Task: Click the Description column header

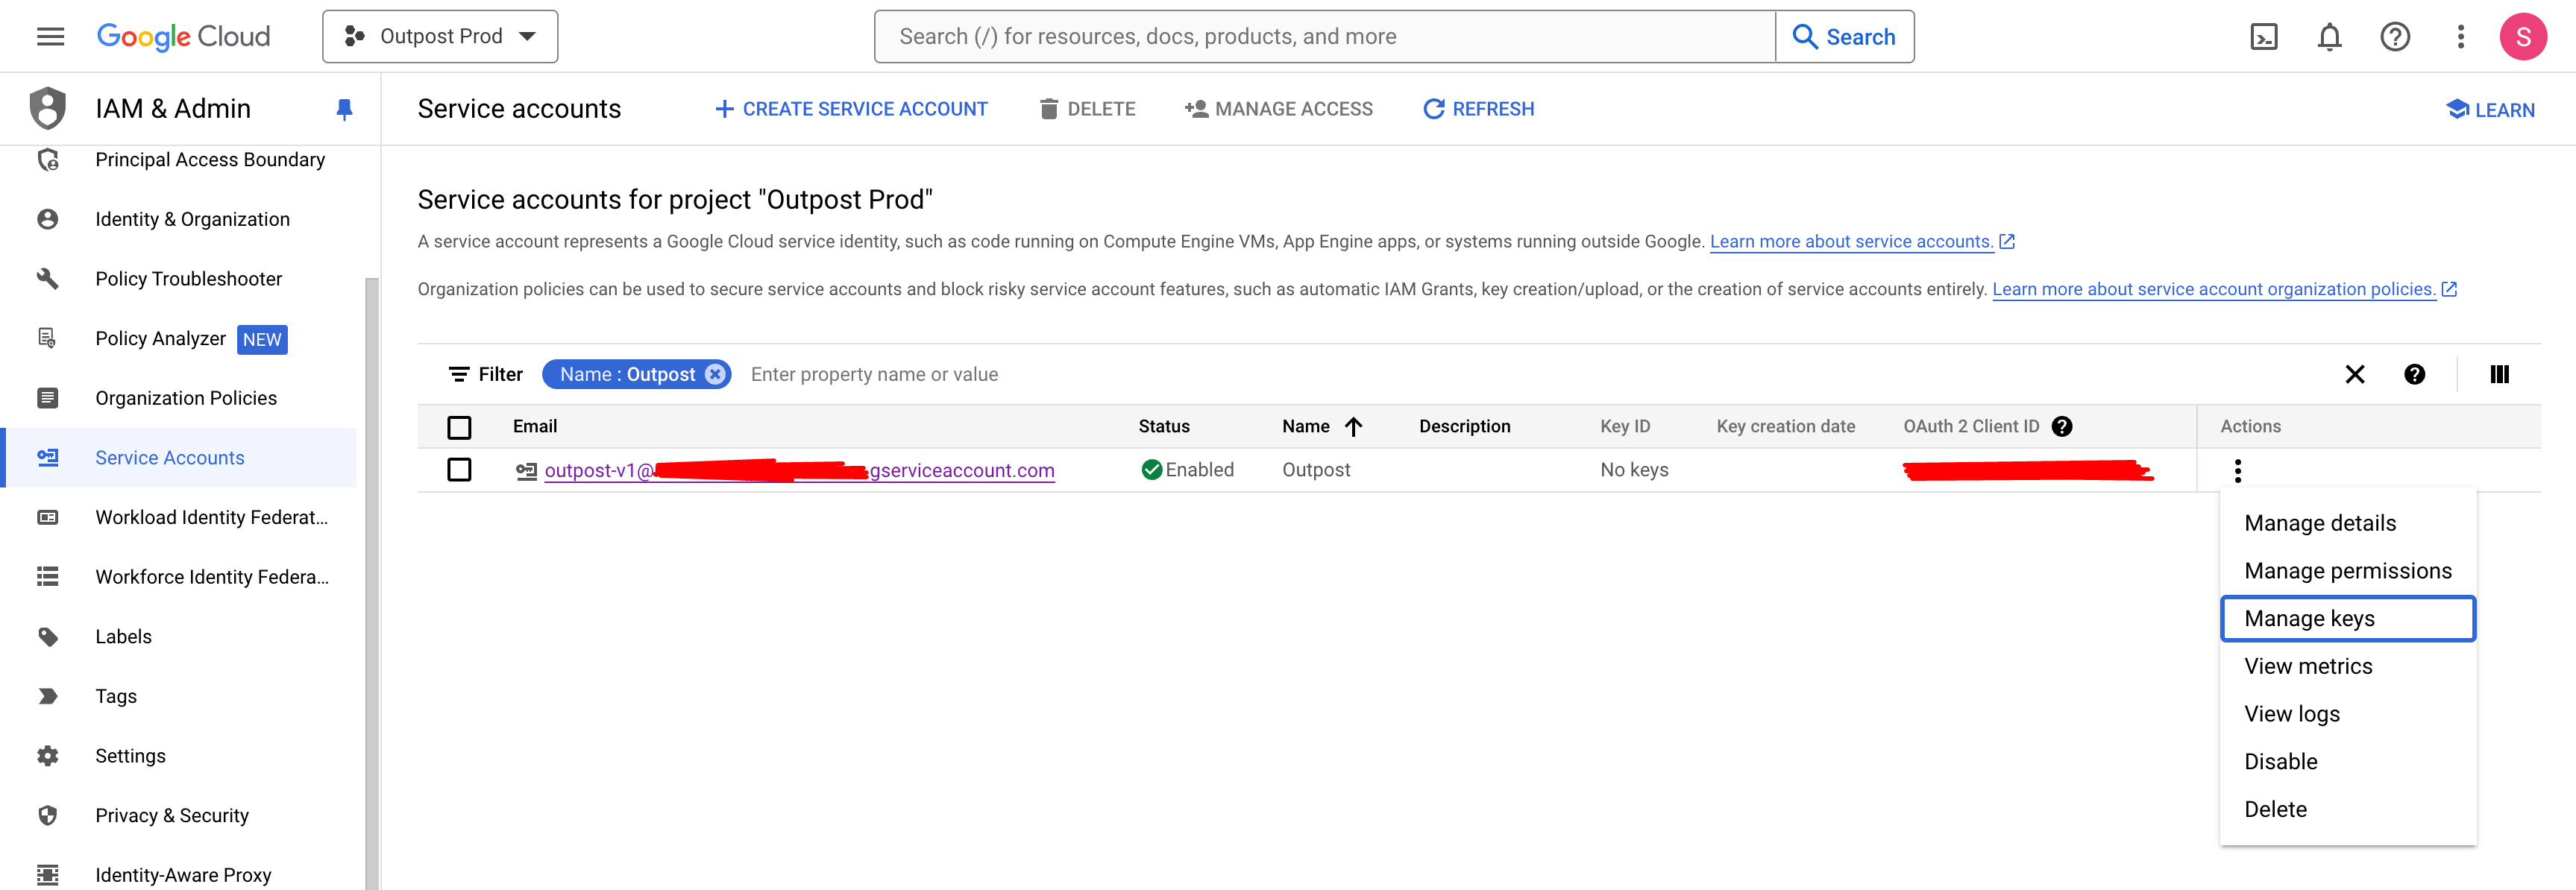Action: coord(1464,426)
